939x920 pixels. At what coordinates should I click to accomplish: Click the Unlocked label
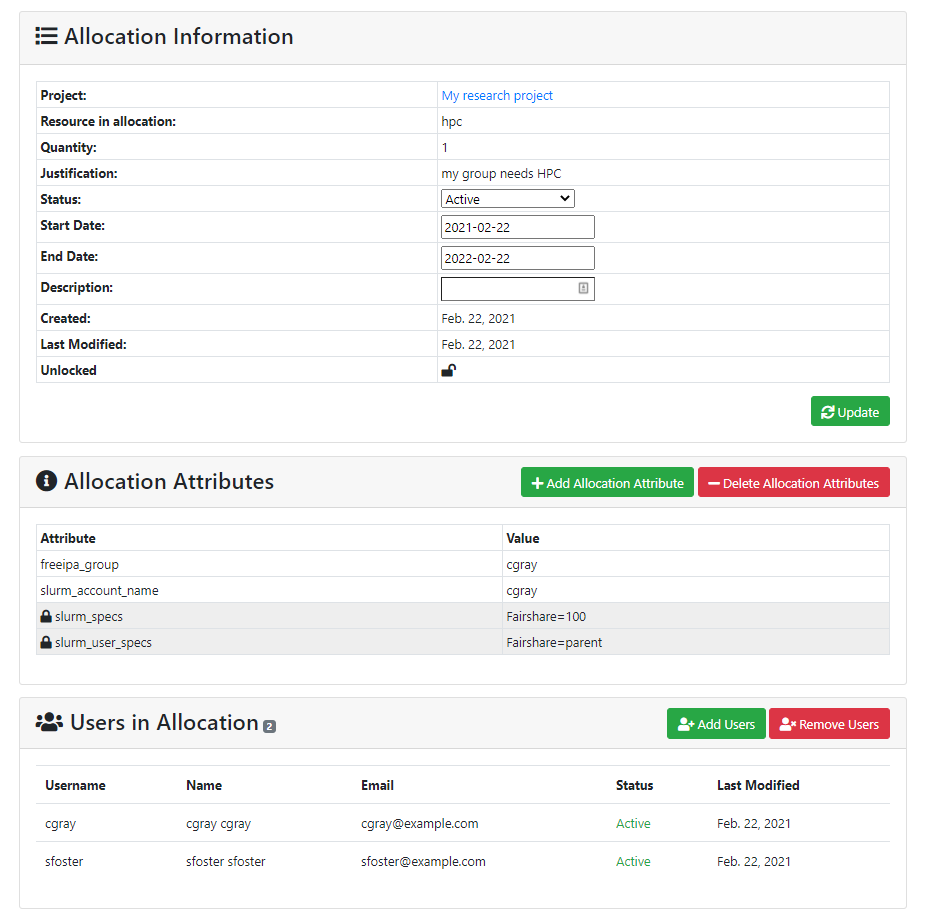(68, 370)
